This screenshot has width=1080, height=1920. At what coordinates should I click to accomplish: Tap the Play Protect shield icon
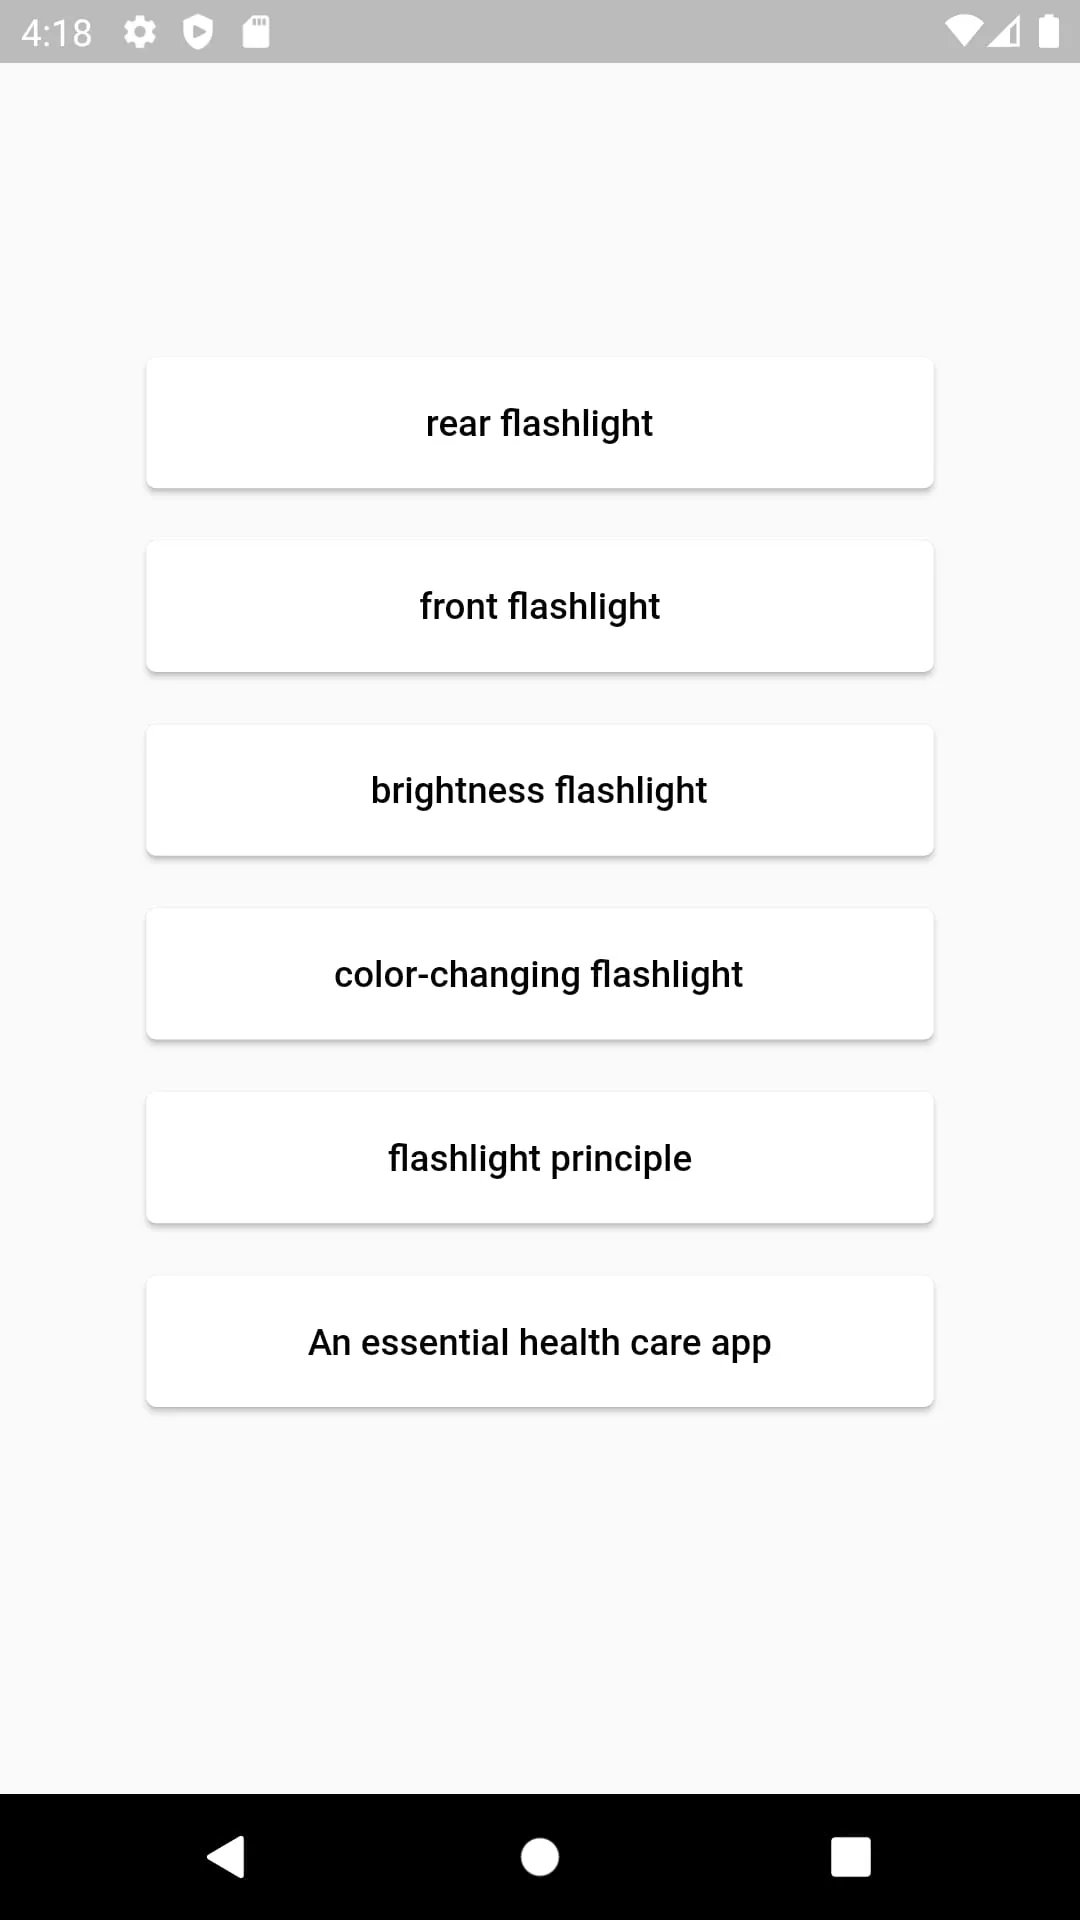click(200, 30)
